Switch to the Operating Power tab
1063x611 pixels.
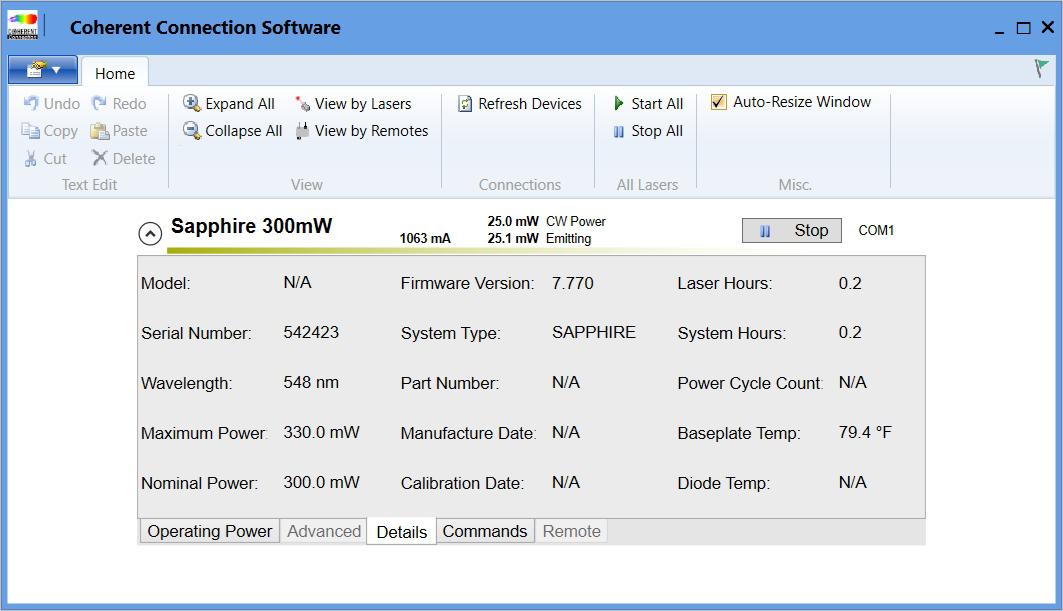(x=209, y=531)
